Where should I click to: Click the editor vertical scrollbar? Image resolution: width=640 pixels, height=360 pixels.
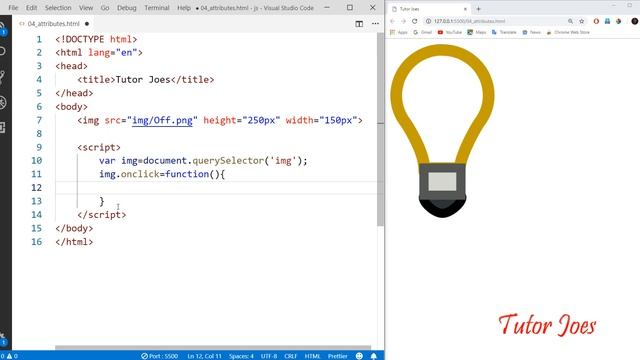coord(380,129)
